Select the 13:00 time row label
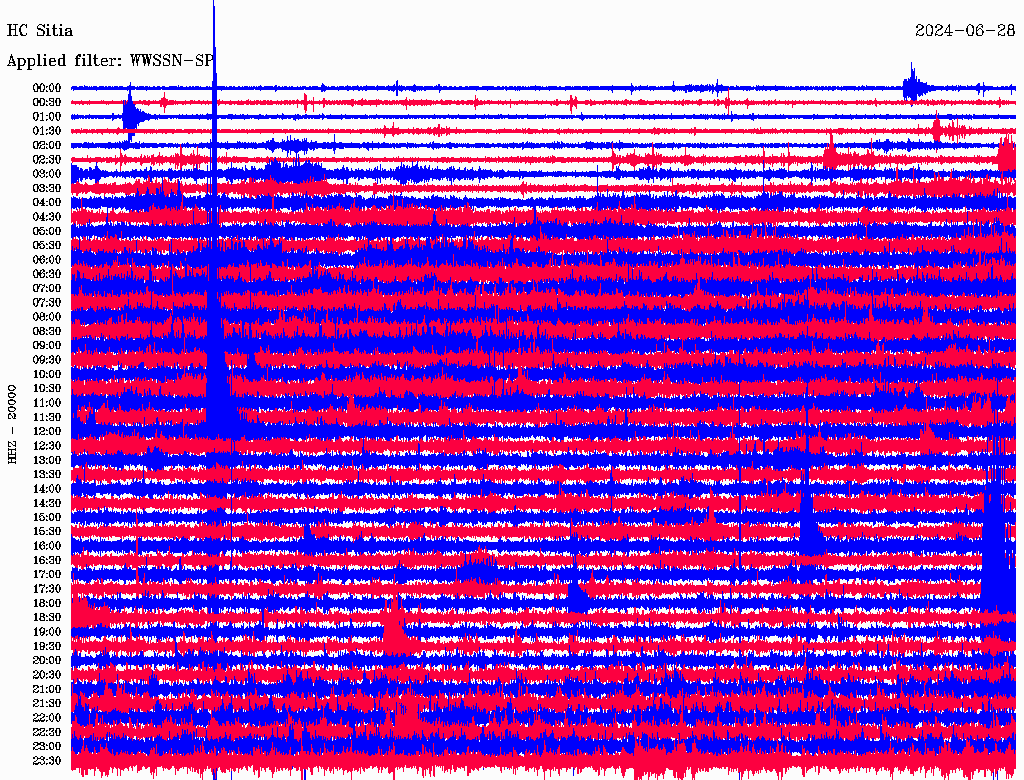The image size is (1024, 780). (x=47, y=460)
